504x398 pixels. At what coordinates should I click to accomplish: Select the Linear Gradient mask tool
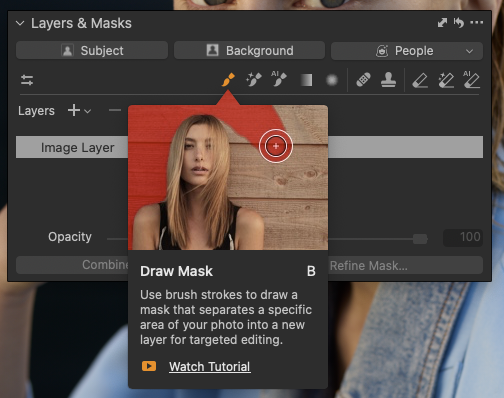click(306, 80)
